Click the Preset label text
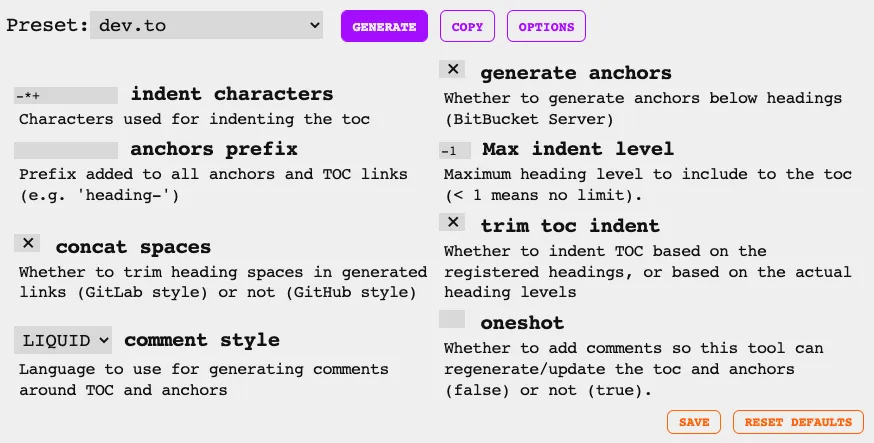 [46, 26]
